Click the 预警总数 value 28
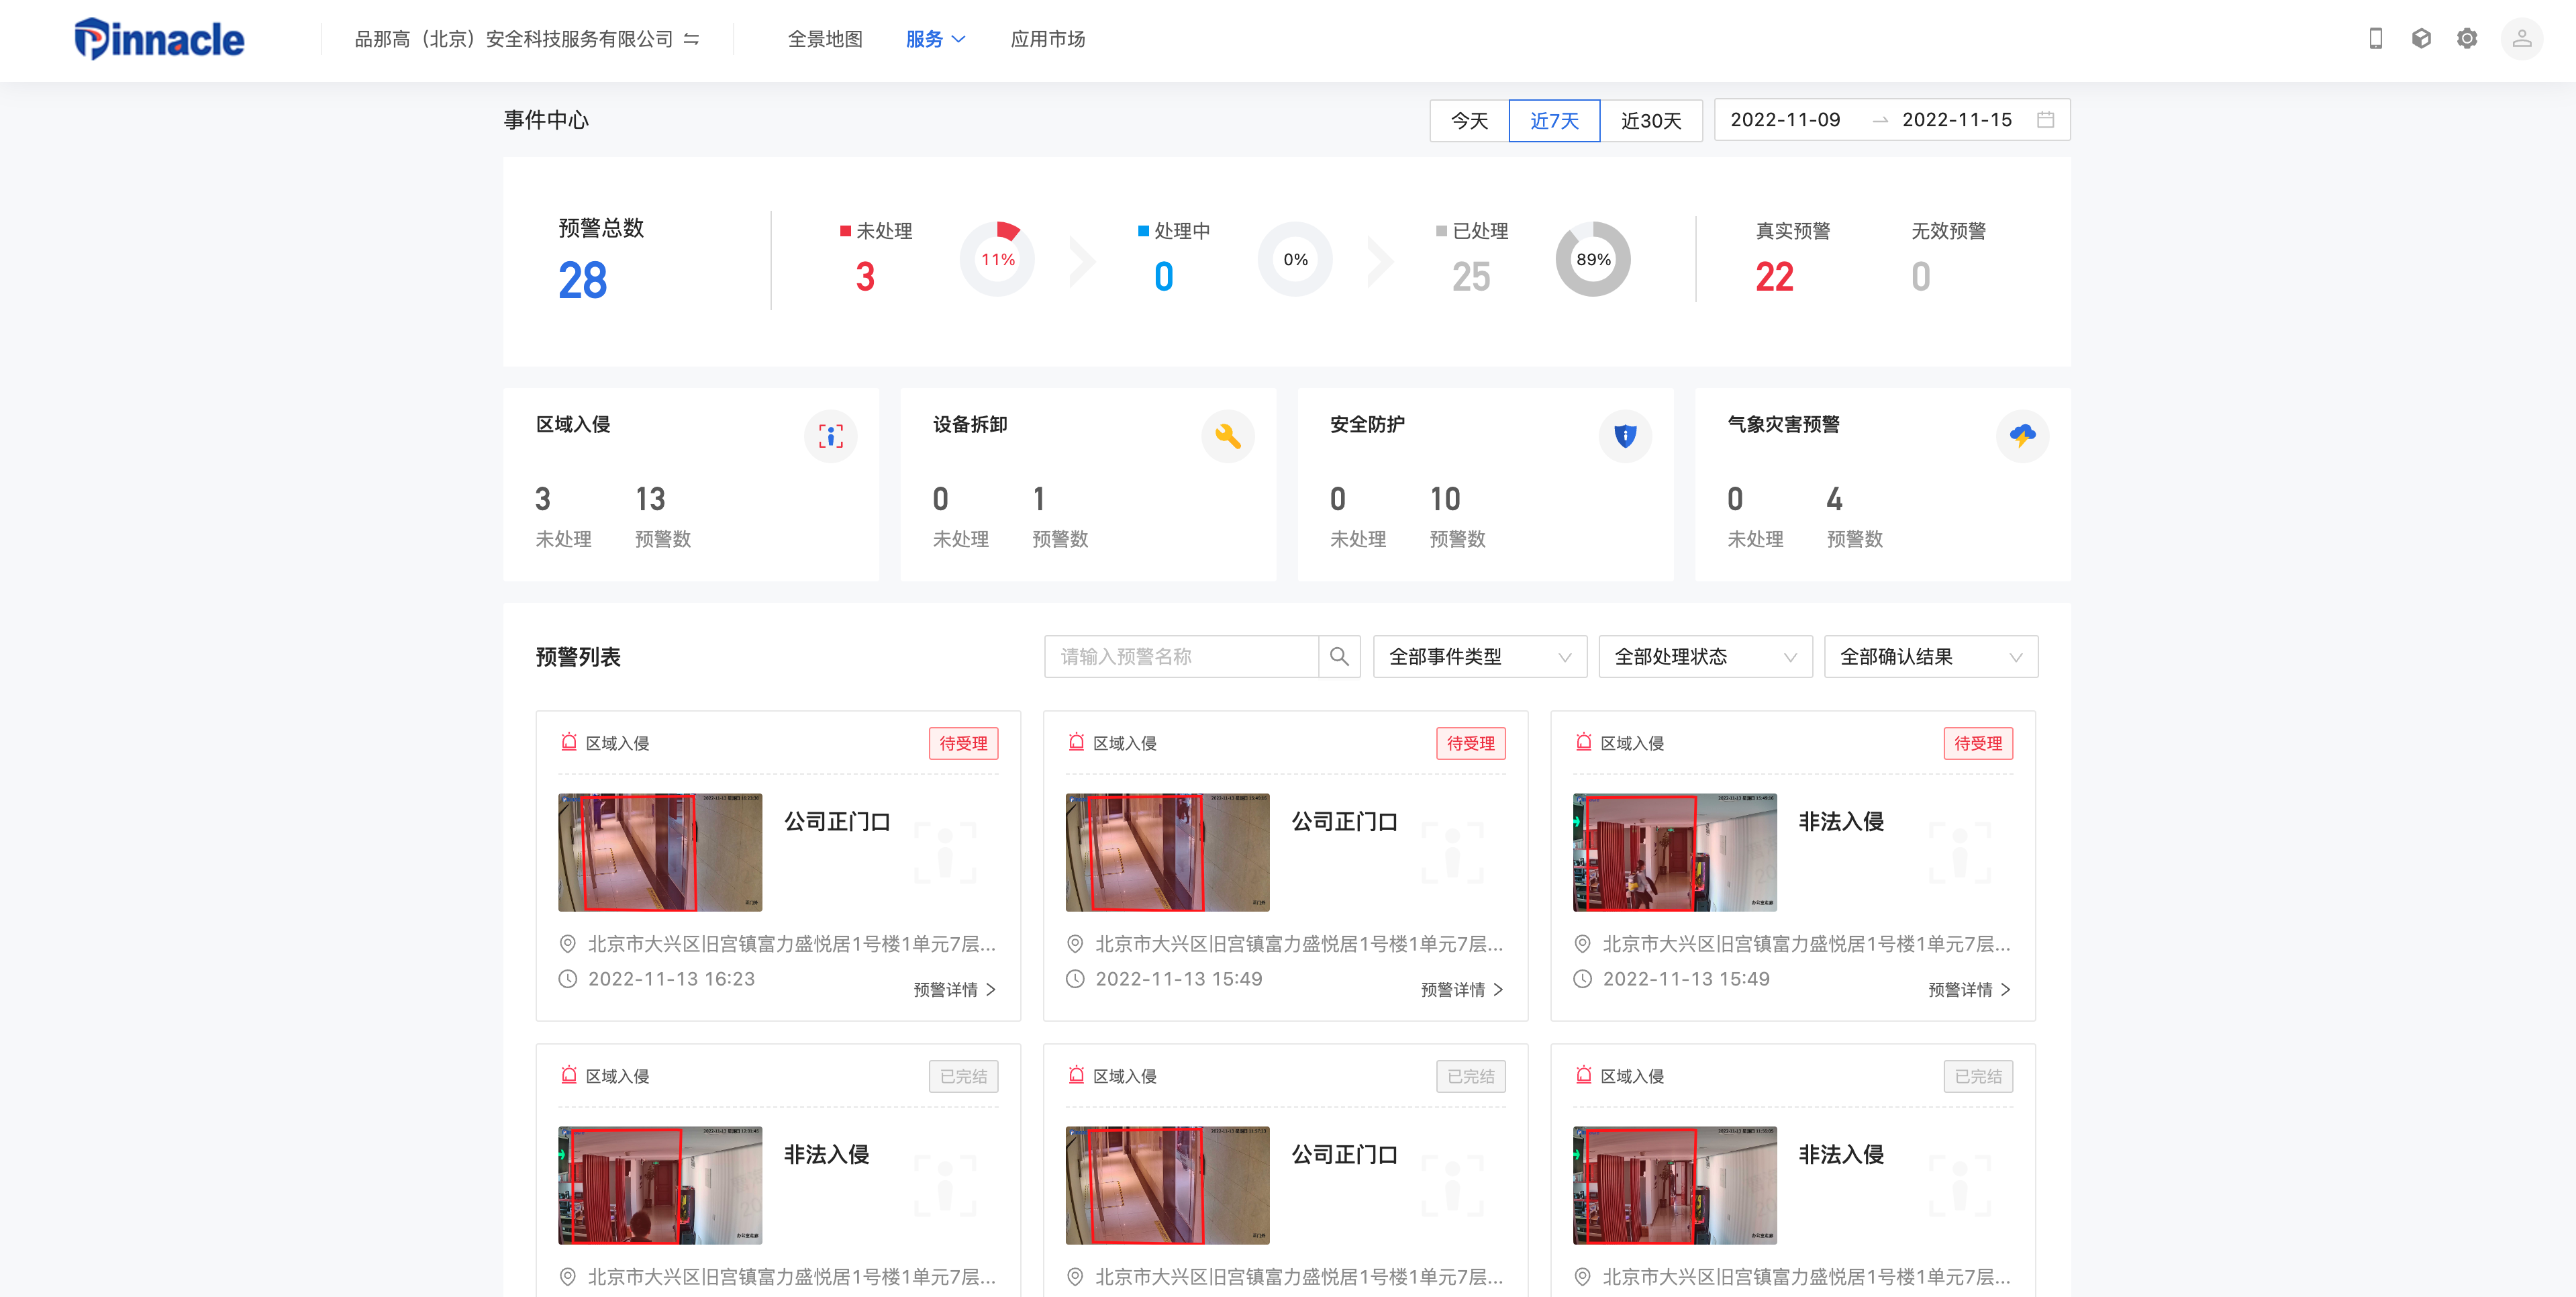The image size is (2576, 1297). click(x=582, y=280)
